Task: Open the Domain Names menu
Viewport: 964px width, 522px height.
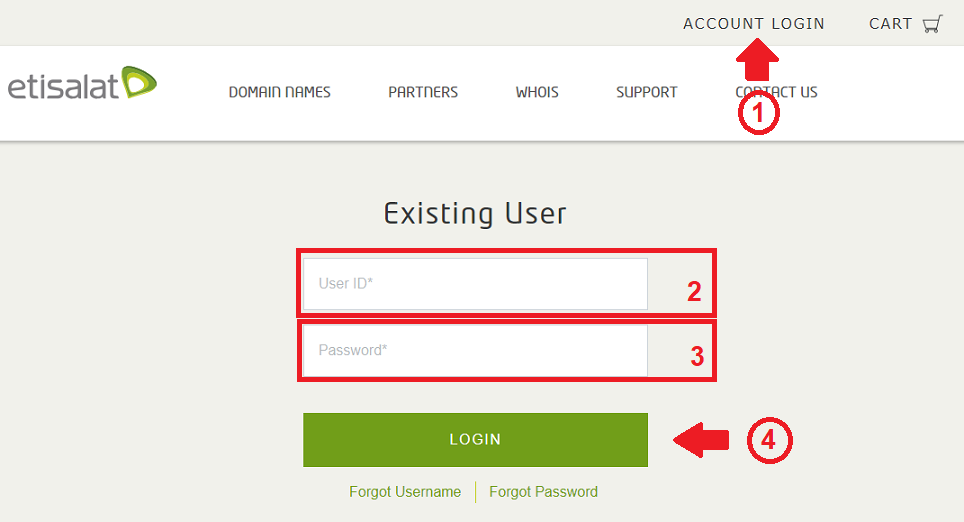Action: (279, 92)
